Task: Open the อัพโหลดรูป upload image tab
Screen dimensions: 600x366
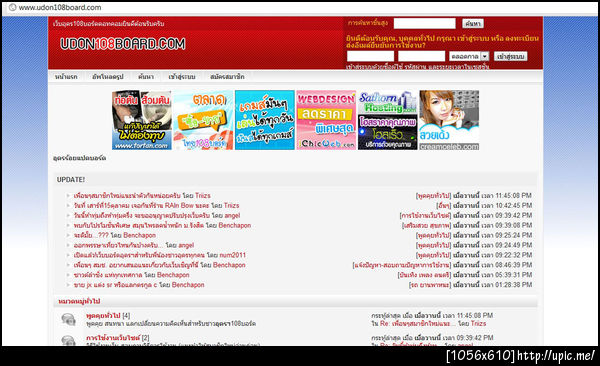Action: click(108, 77)
